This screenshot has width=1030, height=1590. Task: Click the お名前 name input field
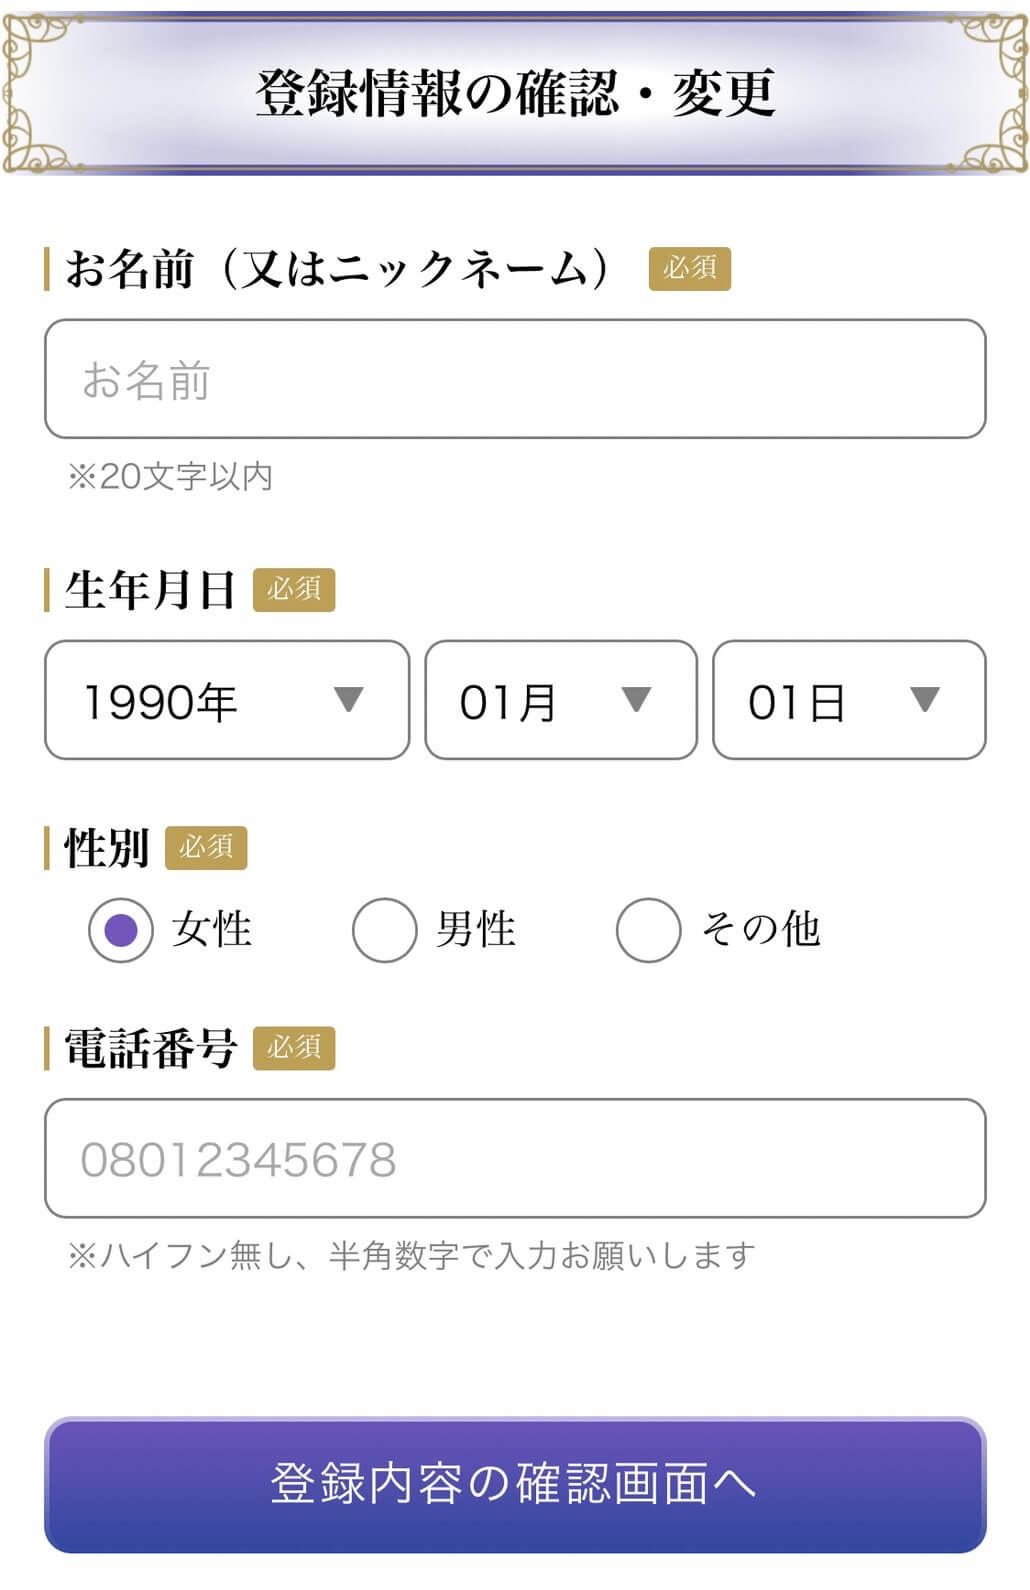(x=515, y=379)
